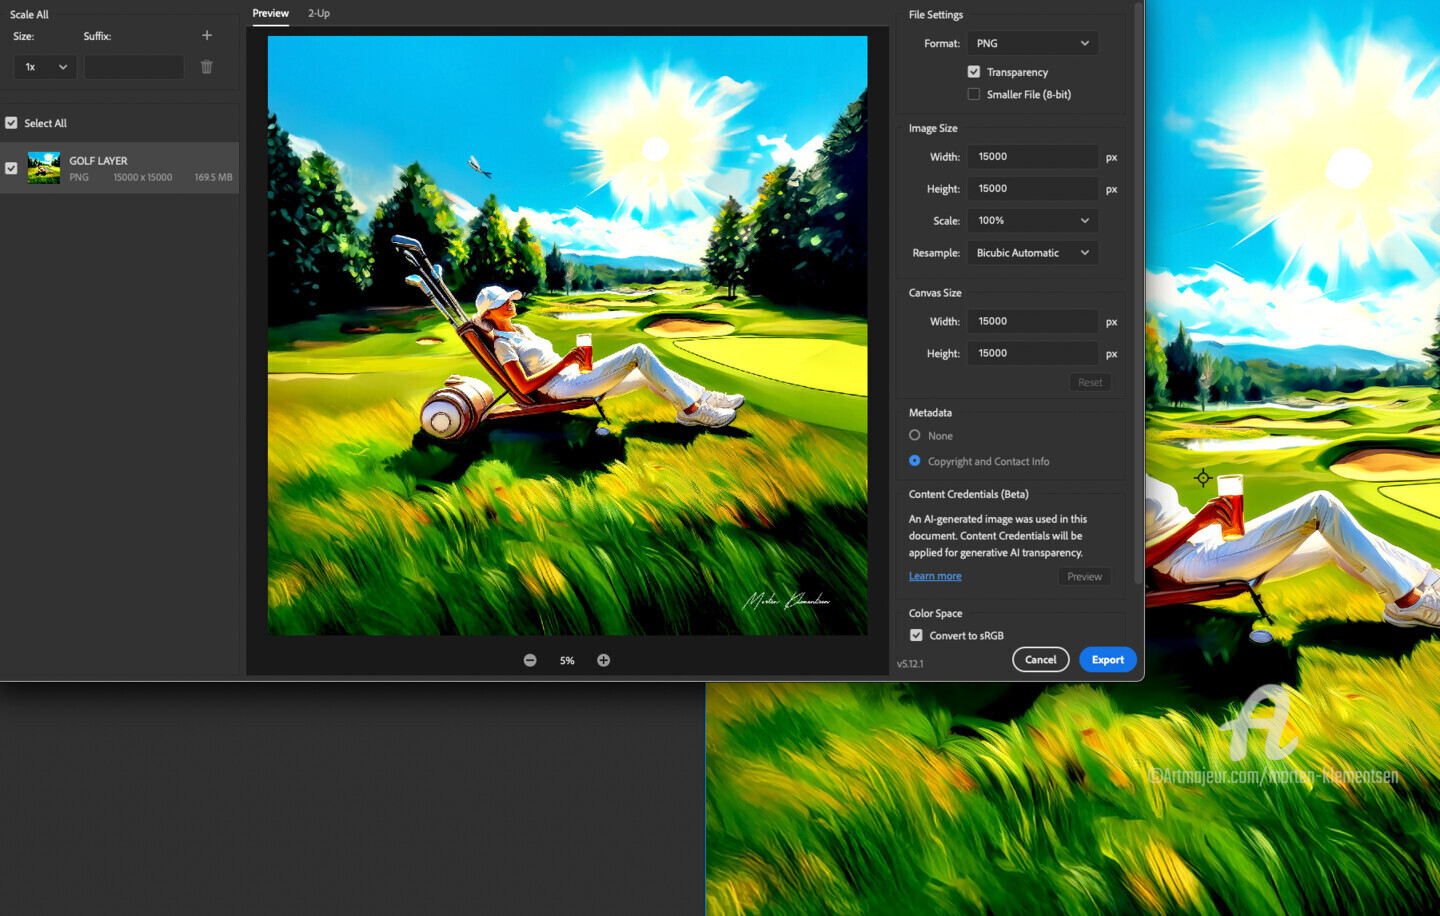Click the Scale All heading
Image resolution: width=1440 pixels, height=916 pixels.
[29, 15]
